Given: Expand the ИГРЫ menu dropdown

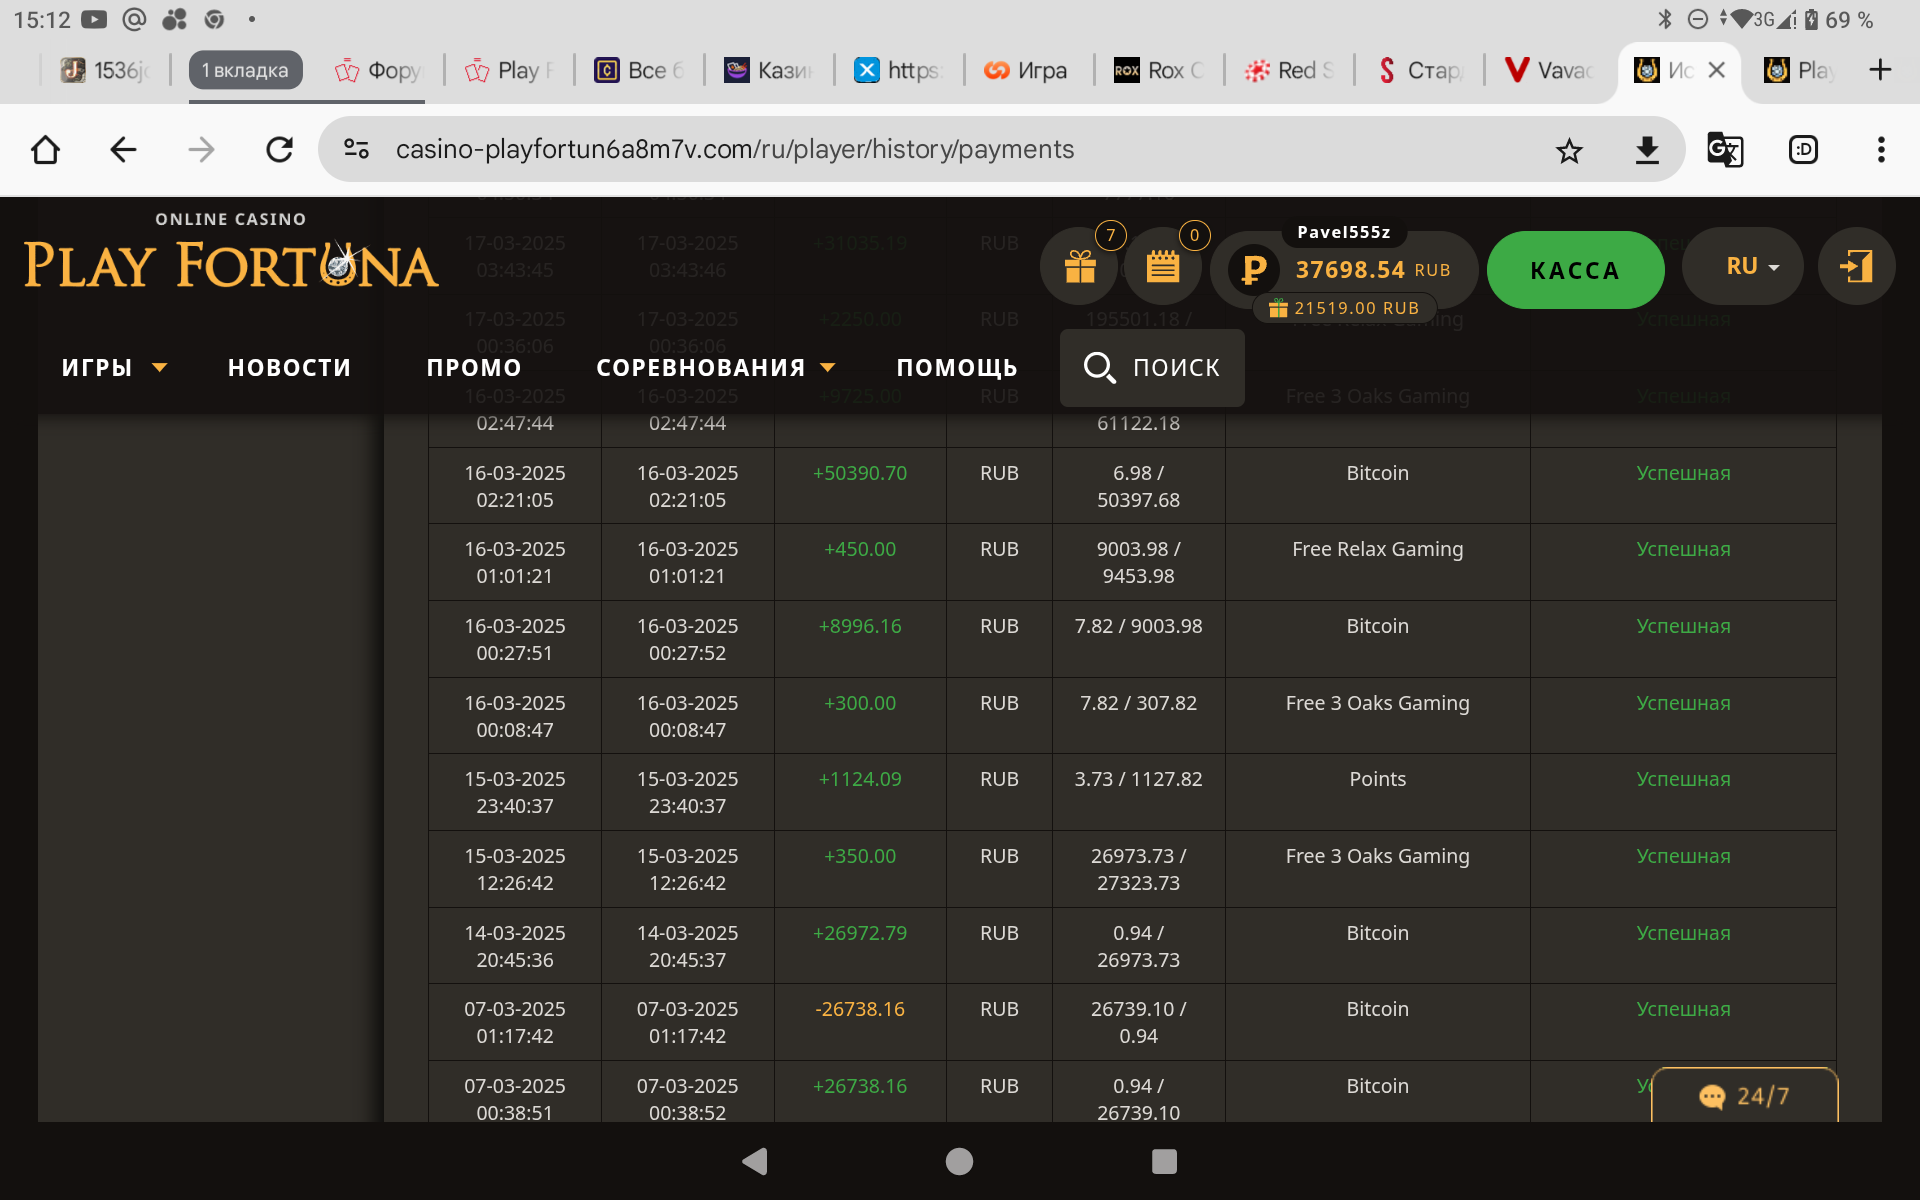Looking at the screenshot, I should click(x=113, y=368).
